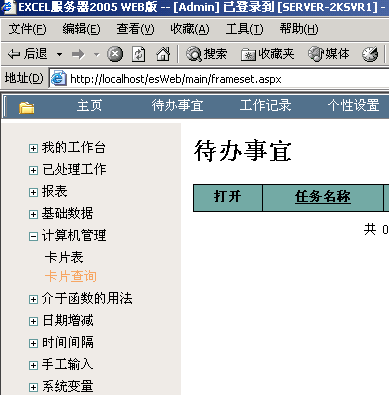The height and width of the screenshot is (395, 389).
Task: Switch to the 工作记录 tab
Action: pos(265,106)
